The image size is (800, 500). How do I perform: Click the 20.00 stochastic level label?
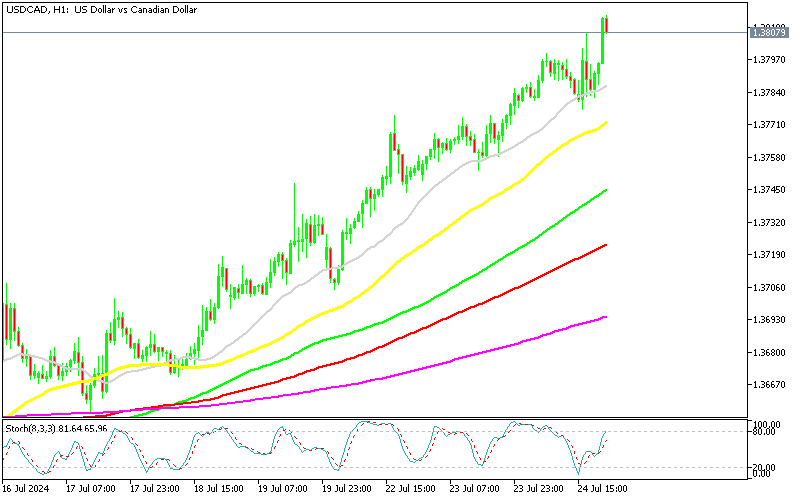pyautogui.click(x=765, y=467)
